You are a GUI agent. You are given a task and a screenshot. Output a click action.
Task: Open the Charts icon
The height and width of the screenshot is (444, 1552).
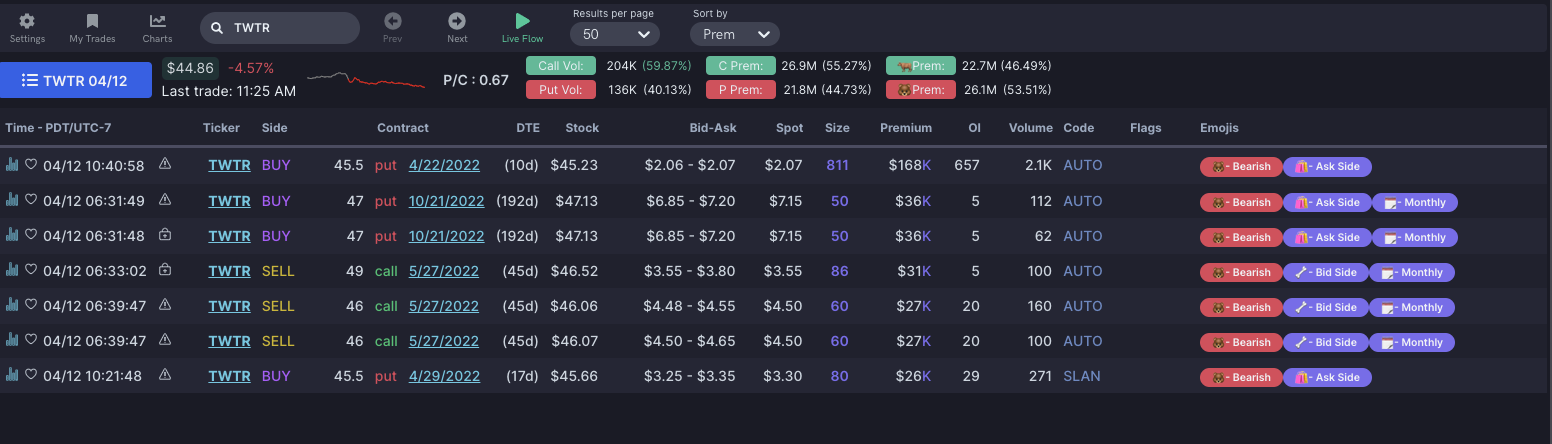(x=158, y=21)
